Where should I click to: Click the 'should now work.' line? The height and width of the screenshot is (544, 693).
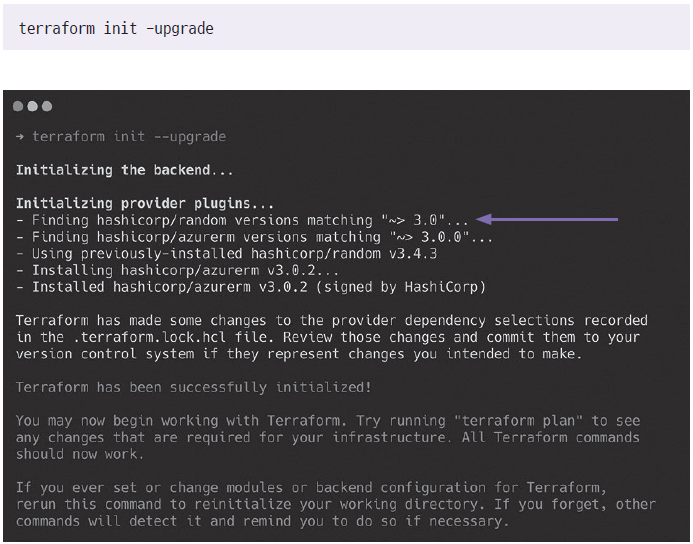pyautogui.click(x=80, y=454)
